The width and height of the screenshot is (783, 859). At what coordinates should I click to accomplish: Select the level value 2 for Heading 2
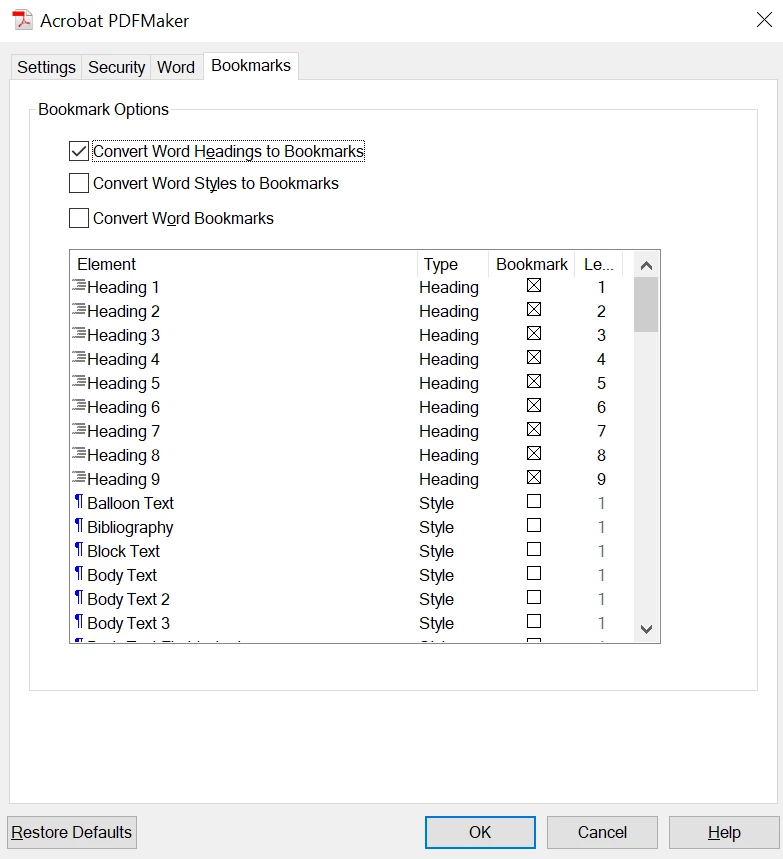tap(601, 311)
